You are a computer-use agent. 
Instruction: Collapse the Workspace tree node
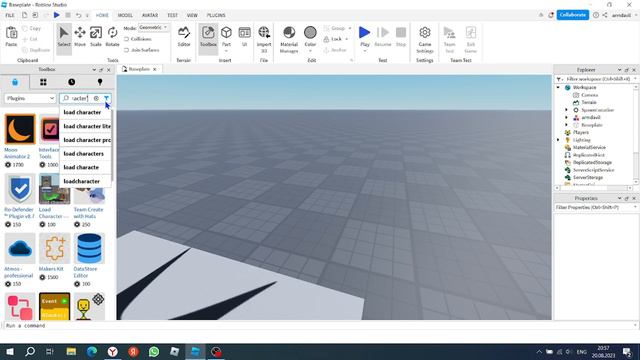coord(558,87)
